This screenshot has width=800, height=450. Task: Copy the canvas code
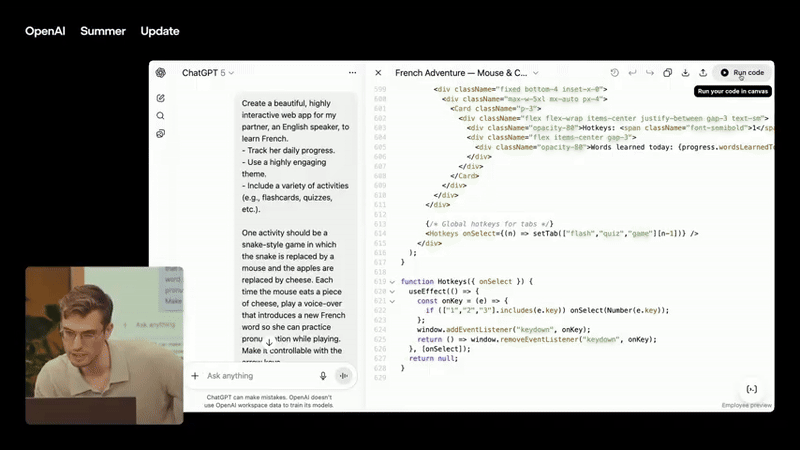pyautogui.click(x=667, y=73)
